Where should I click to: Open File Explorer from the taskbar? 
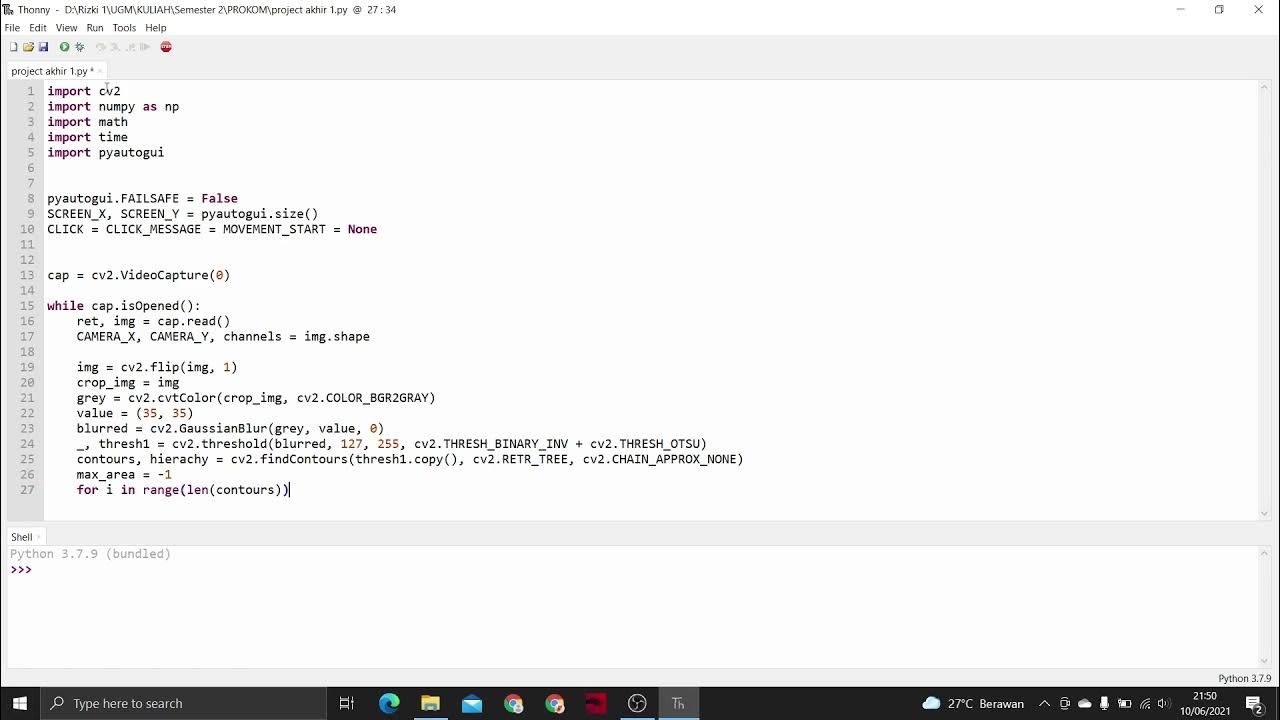(x=430, y=703)
